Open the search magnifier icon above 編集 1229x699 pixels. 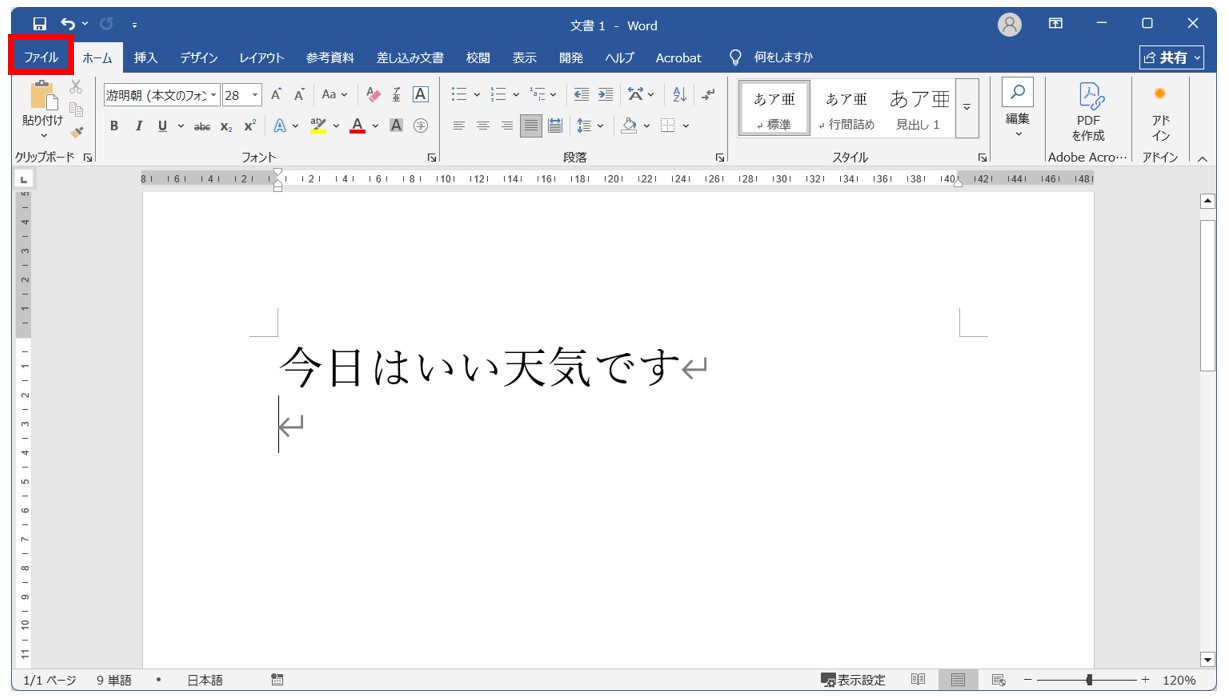[1017, 92]
